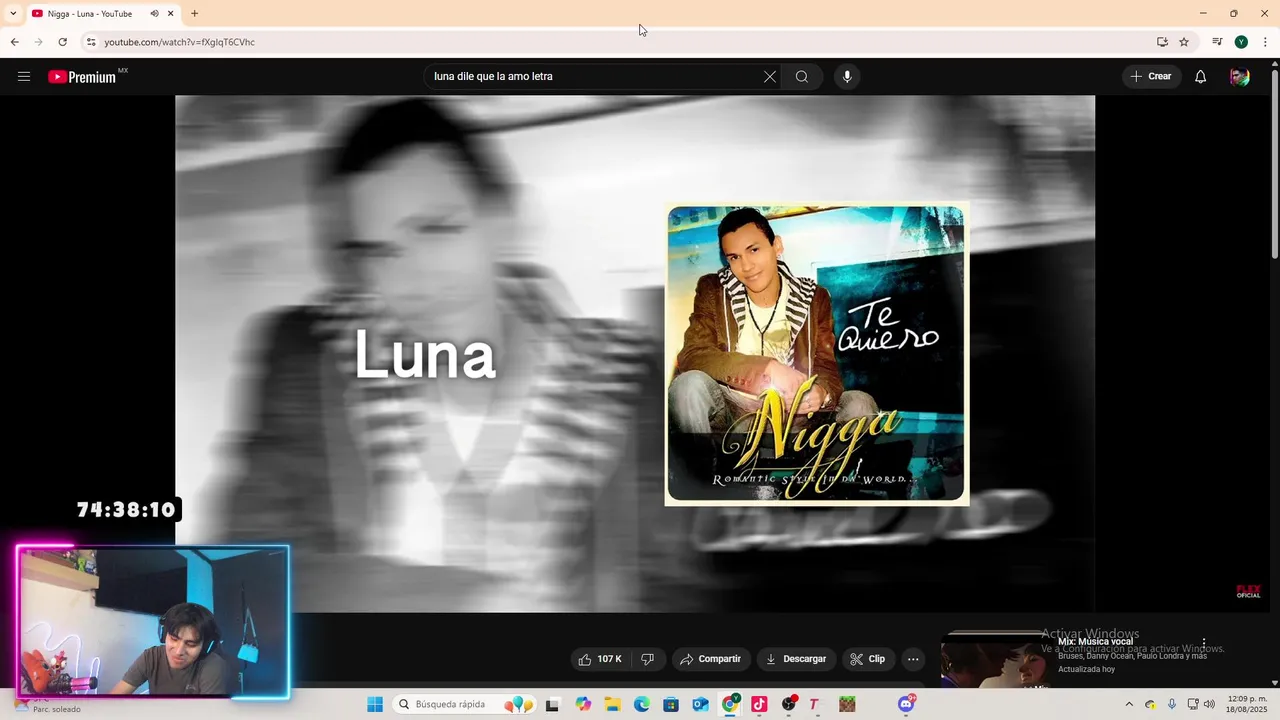Viewport: 1280px width, 720px height.
Task: Open File Explorer from taskbar
Action: point(612,704)
